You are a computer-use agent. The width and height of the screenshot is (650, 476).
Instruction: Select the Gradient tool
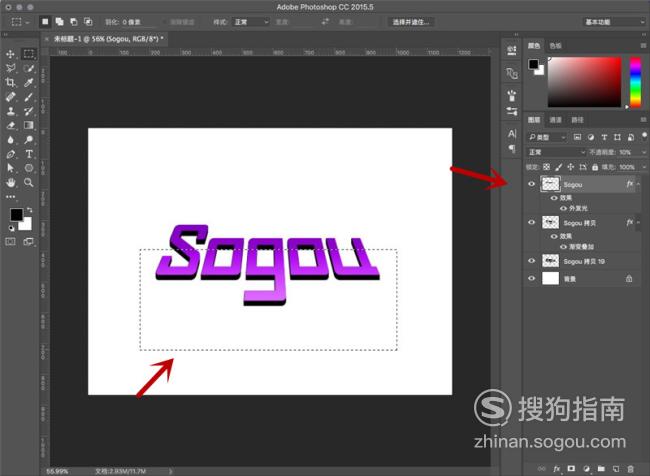[x=29, y=125]
